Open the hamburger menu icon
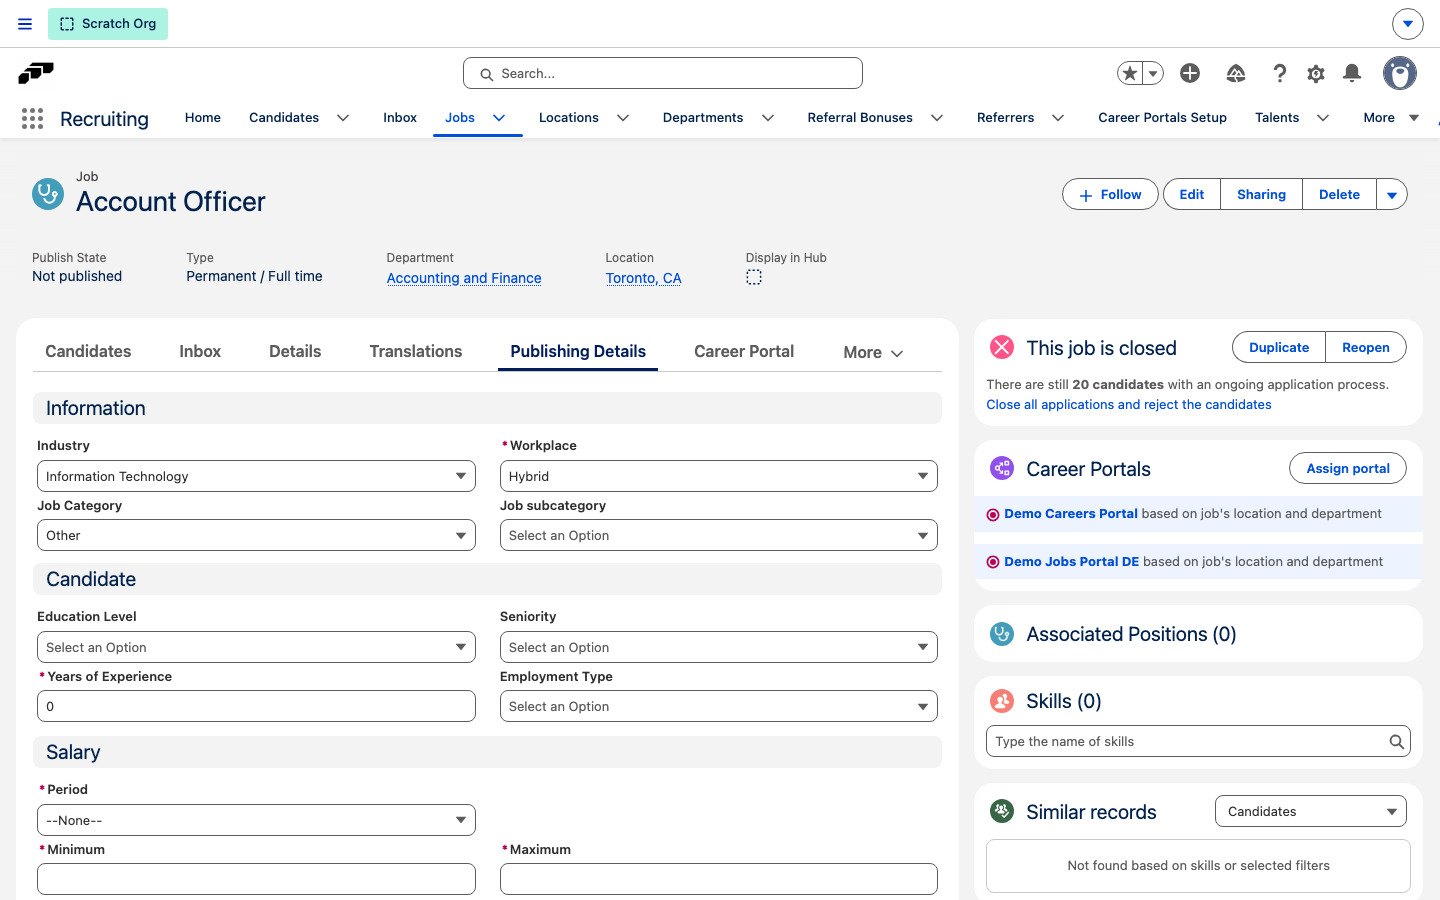Image resolution: width=1440 pixels, height=900 pixels. (25, 24)
